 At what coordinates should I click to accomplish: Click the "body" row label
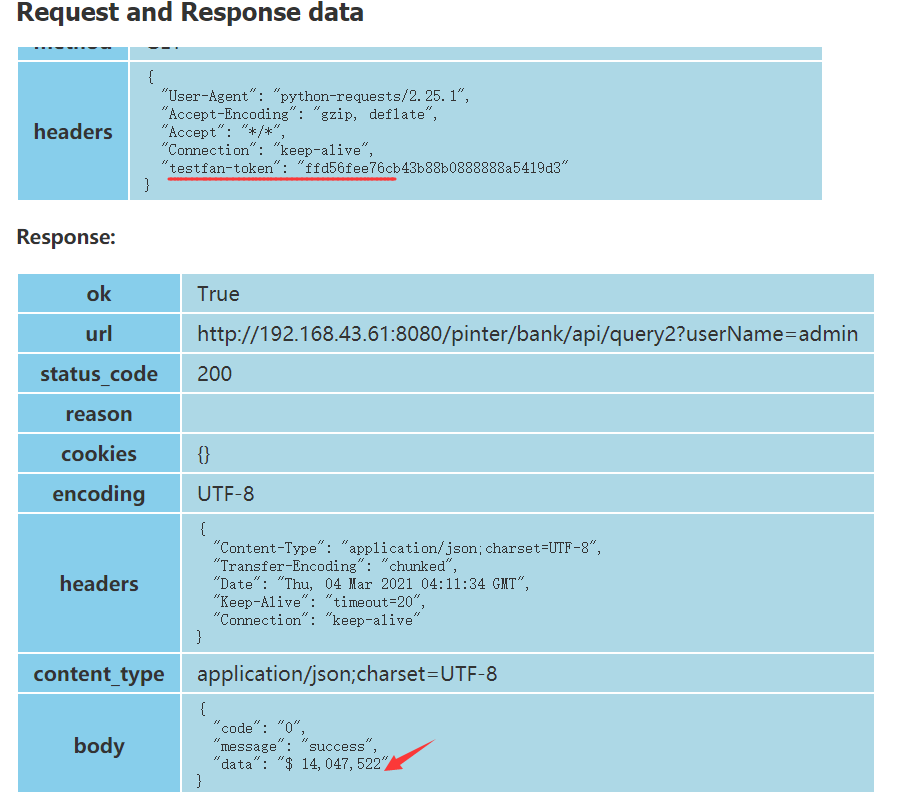click(99, 746)
